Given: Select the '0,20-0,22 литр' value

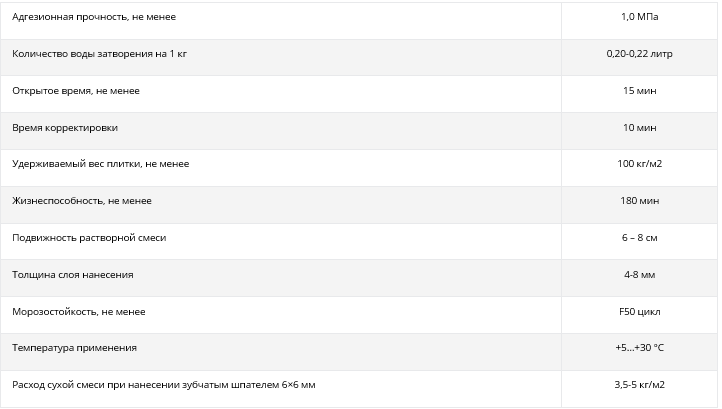Looking at the screenshot, I should (x=639, y=54).
